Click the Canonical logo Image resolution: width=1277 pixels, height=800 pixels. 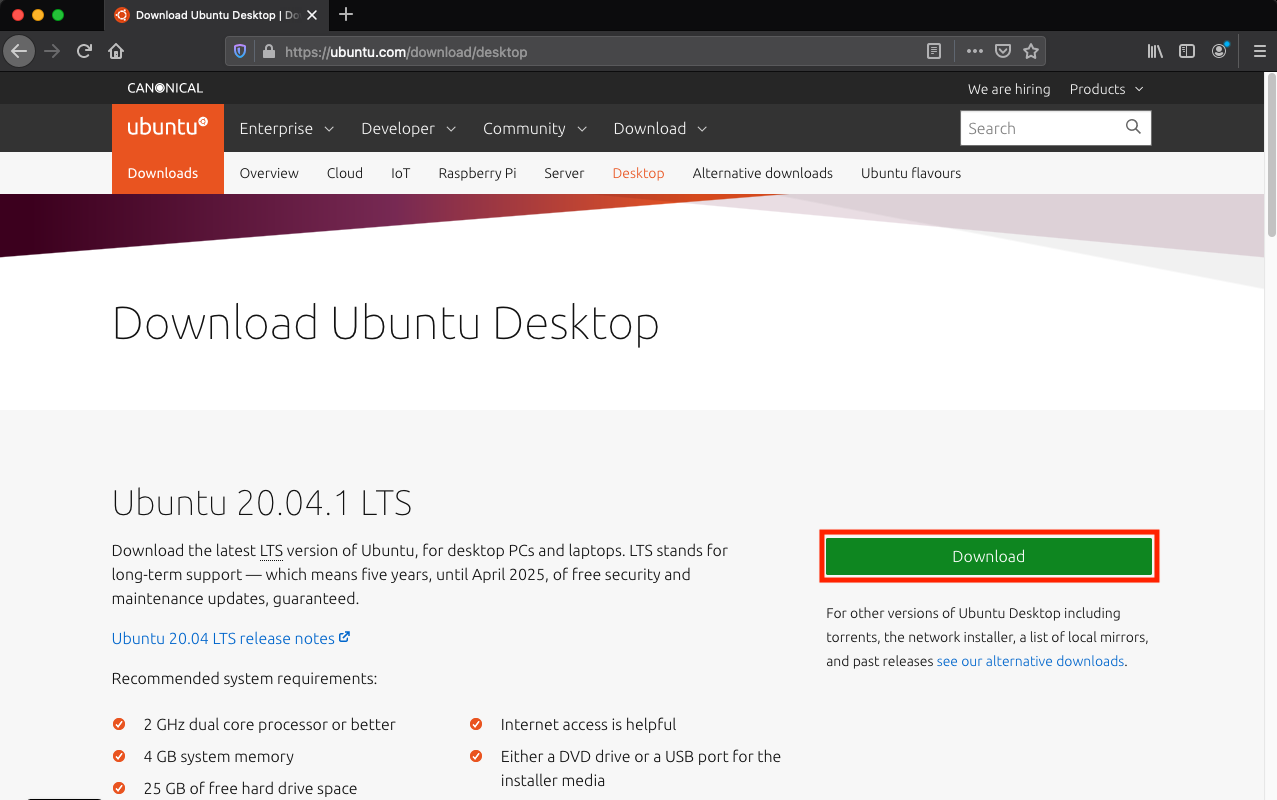(x=165, y=88)
